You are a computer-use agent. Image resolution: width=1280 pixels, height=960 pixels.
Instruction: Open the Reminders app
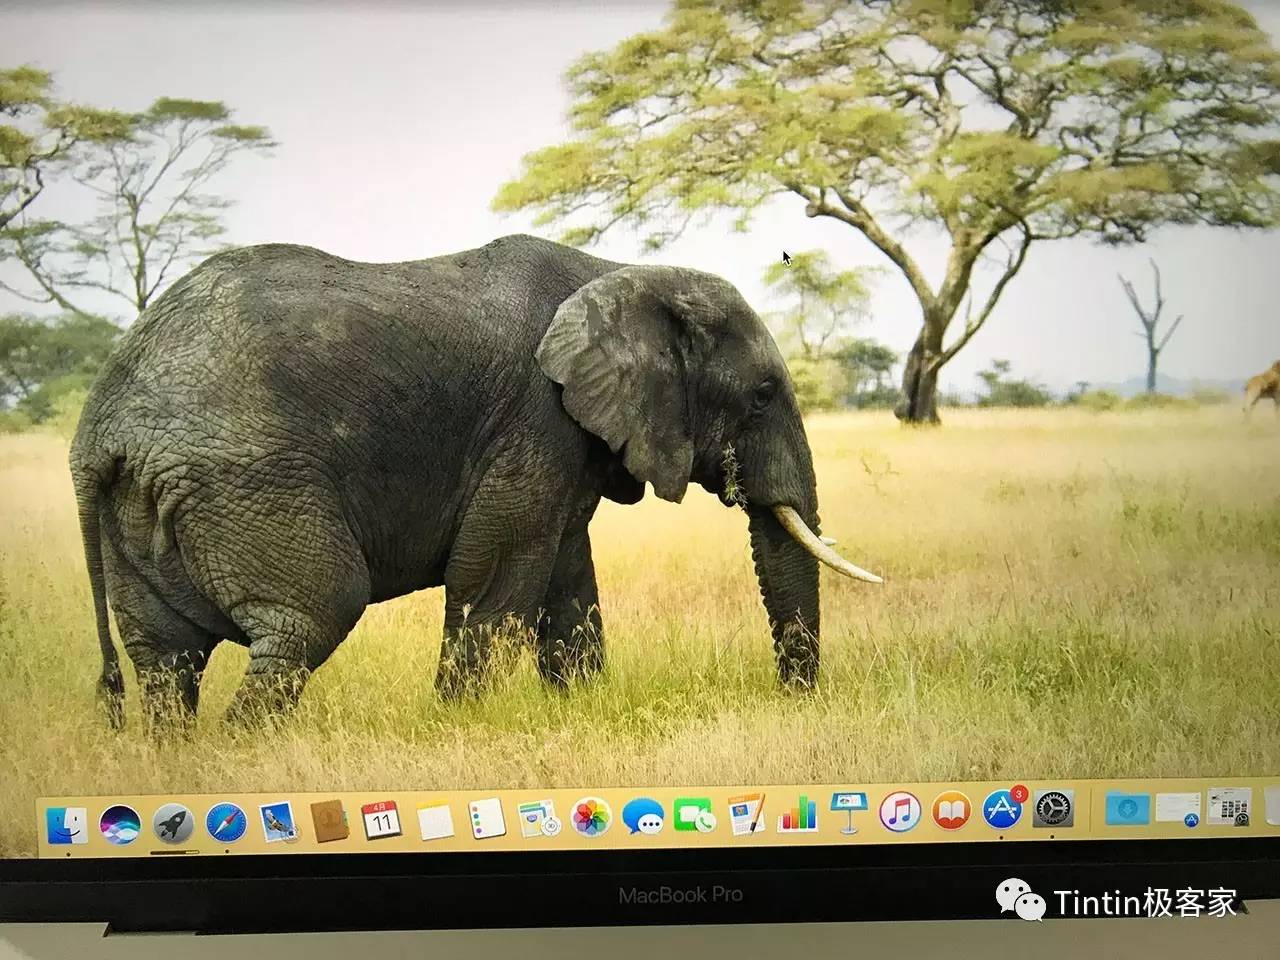point(487,819)
